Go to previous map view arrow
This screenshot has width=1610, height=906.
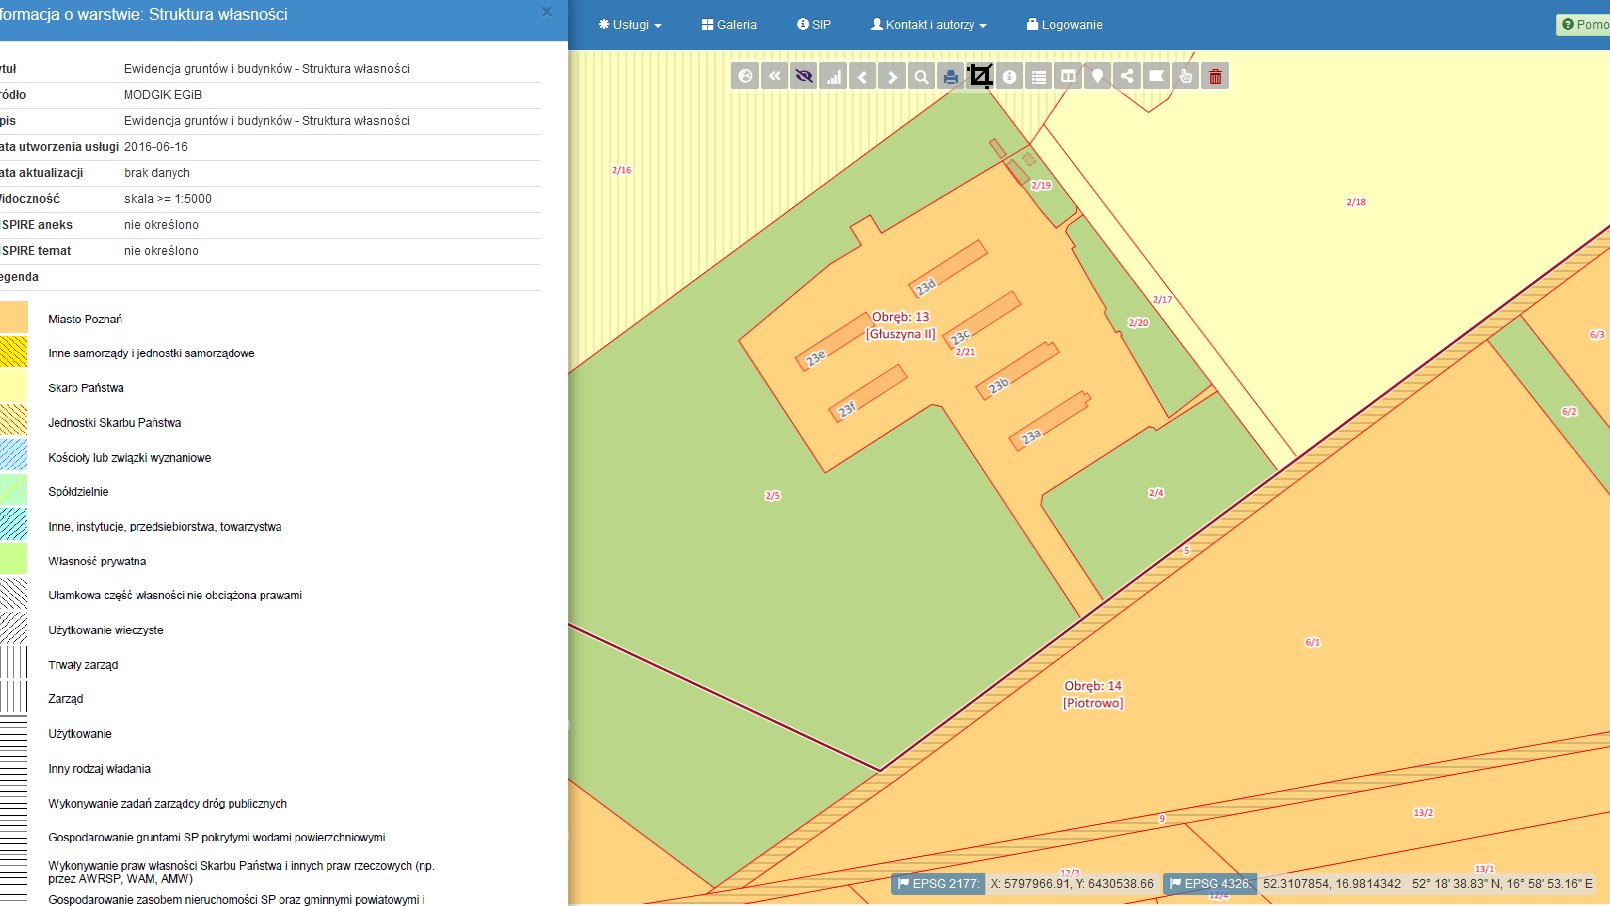[x=863, y=76]
